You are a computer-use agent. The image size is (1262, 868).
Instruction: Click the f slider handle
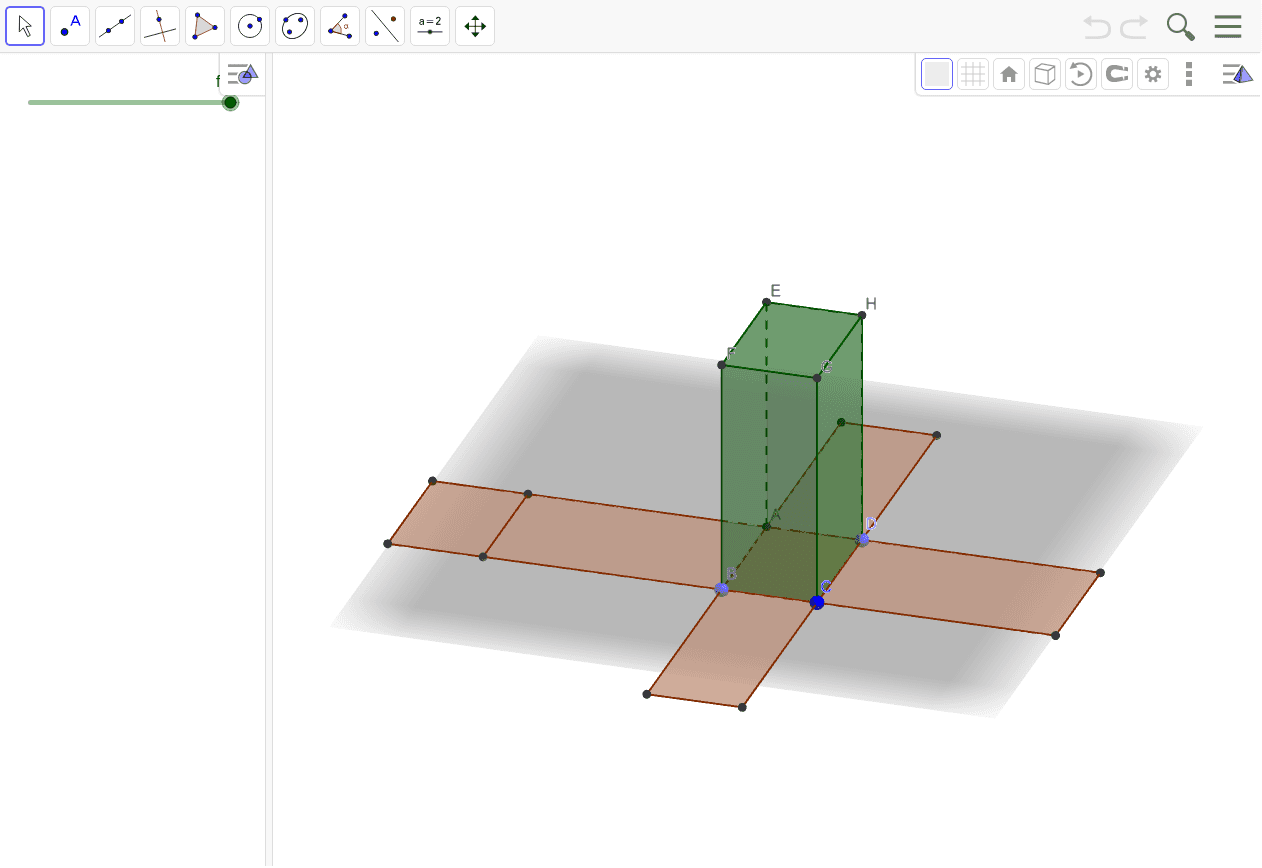(x=230, y=102)
